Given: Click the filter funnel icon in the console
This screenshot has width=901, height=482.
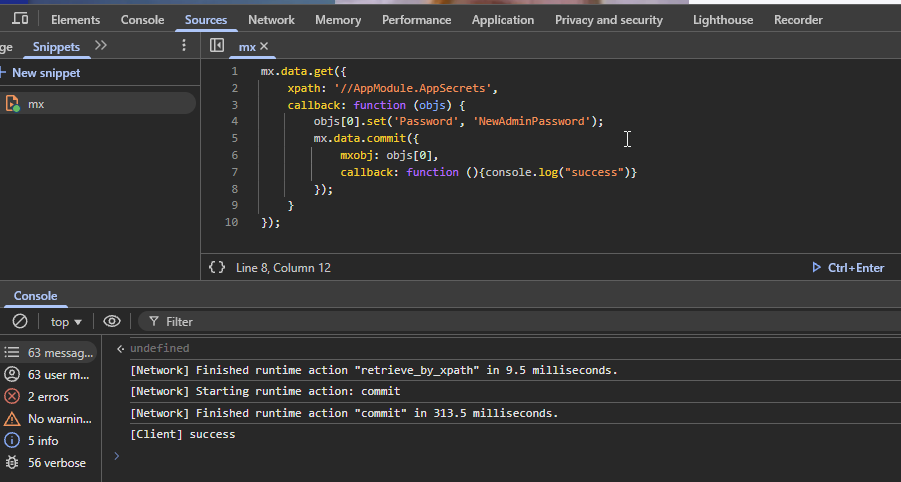Looking at the screenshot, I should click(153, 321).
